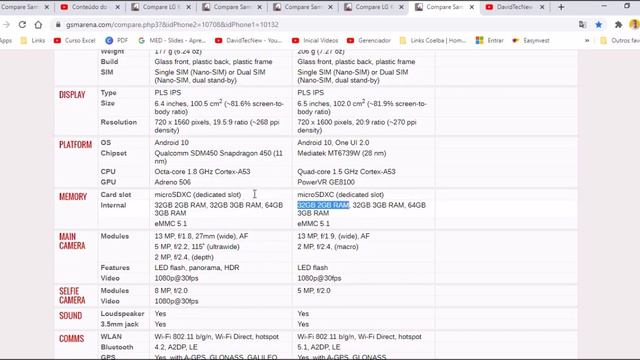Open a new browser tab
640x360 pixels.
click(561, 7)
